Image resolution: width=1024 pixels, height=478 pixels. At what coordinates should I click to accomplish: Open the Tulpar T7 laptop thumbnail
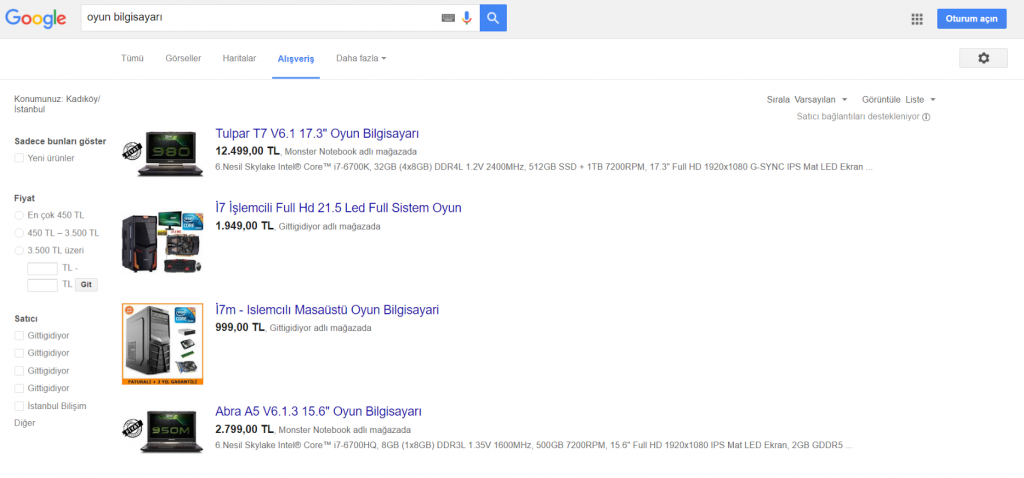tap(162, 153)
